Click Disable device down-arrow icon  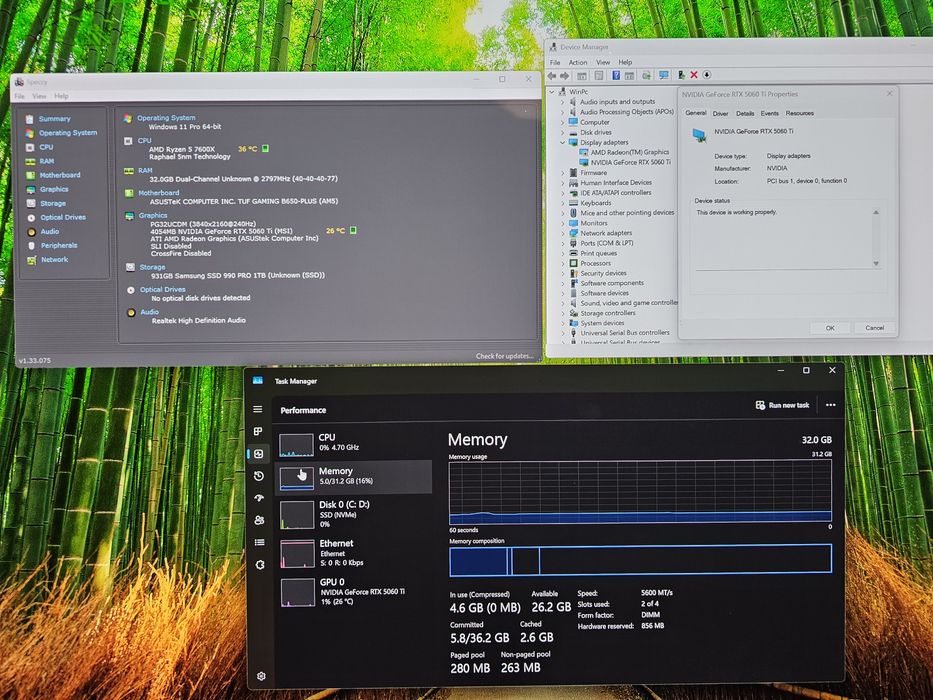click(707, 75)
